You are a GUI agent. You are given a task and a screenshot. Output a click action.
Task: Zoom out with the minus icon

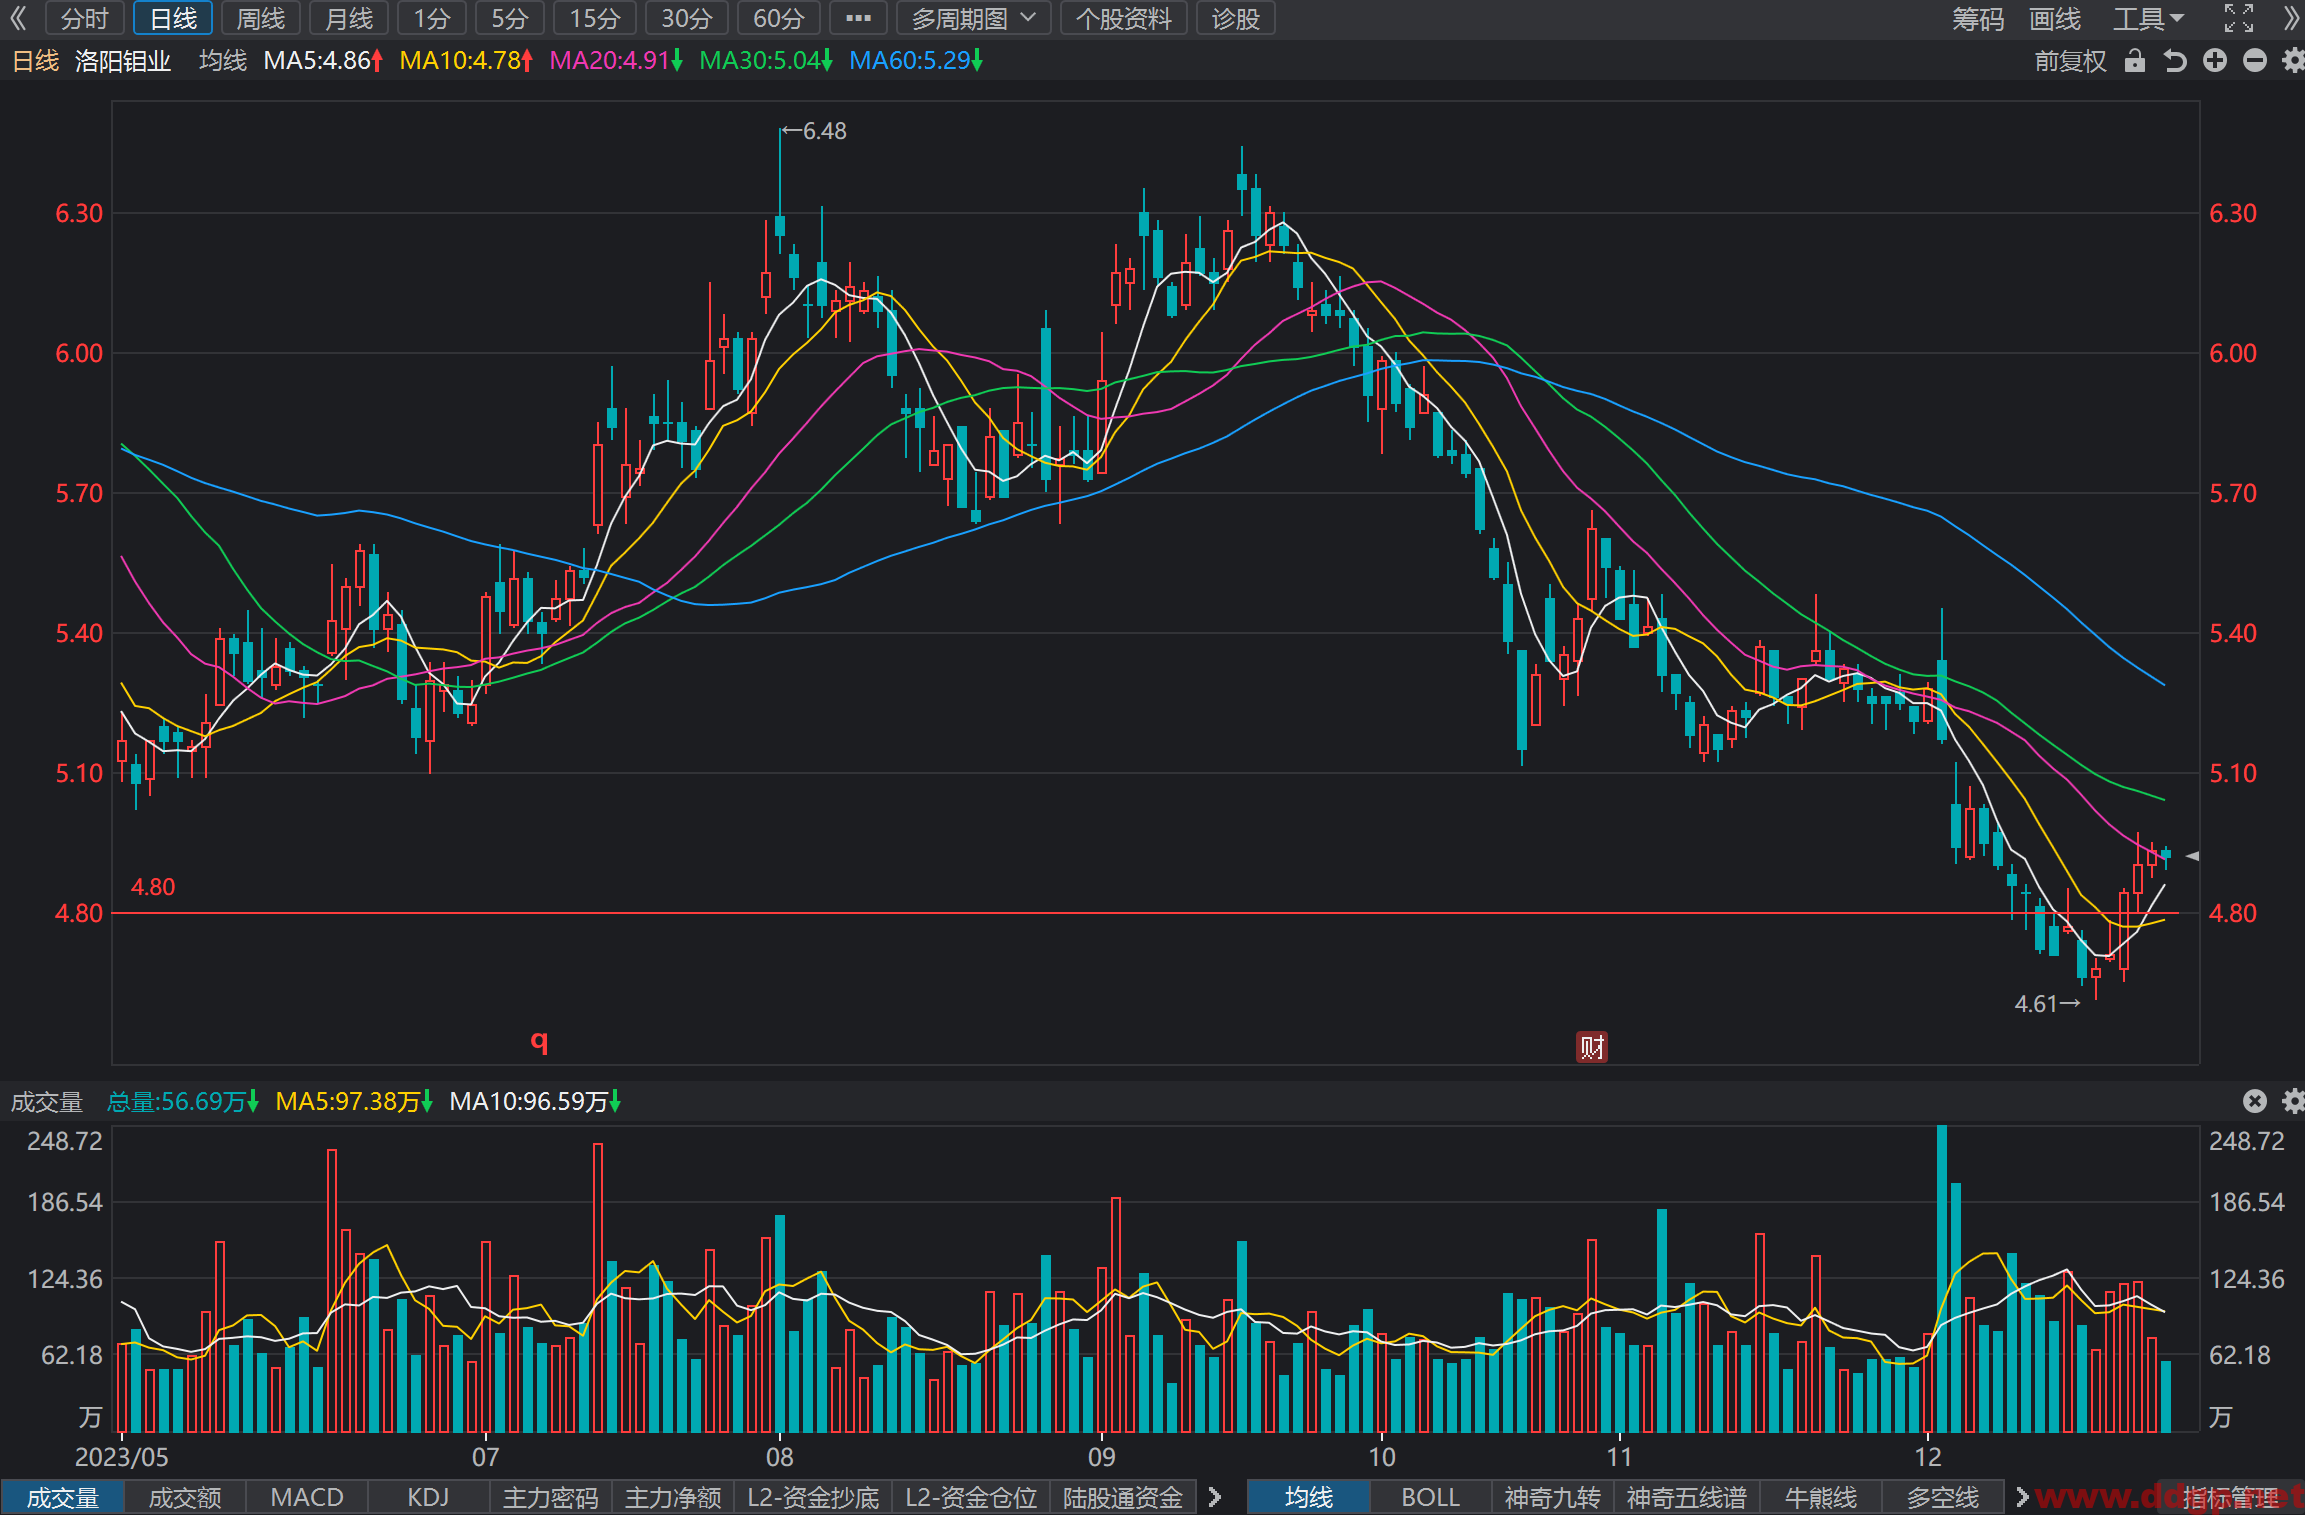[x=2255, y=61]
